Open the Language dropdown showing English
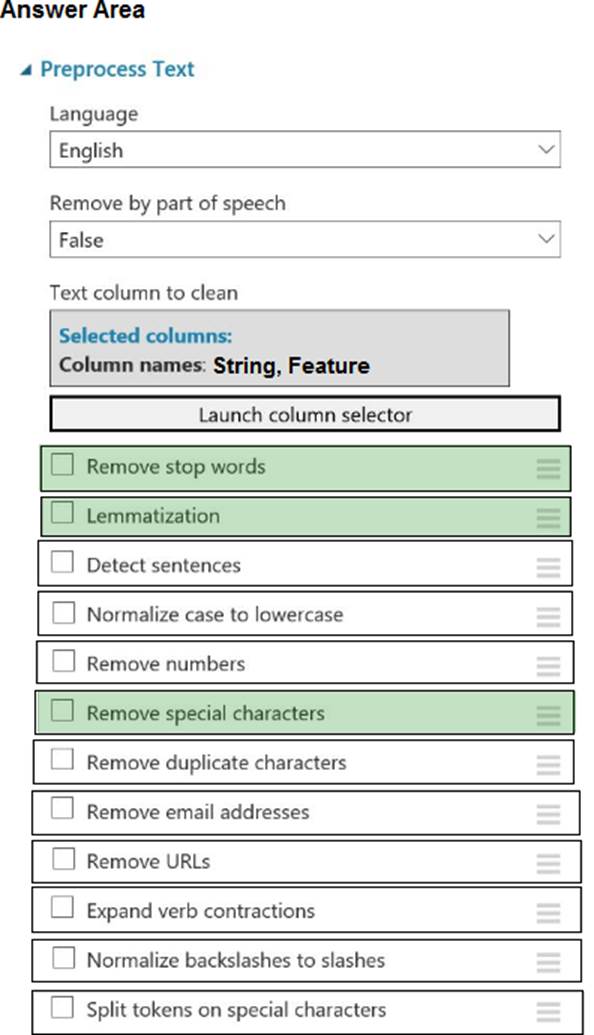The height and width of the screenshot is (1035, 594). (x=305, y=150)
